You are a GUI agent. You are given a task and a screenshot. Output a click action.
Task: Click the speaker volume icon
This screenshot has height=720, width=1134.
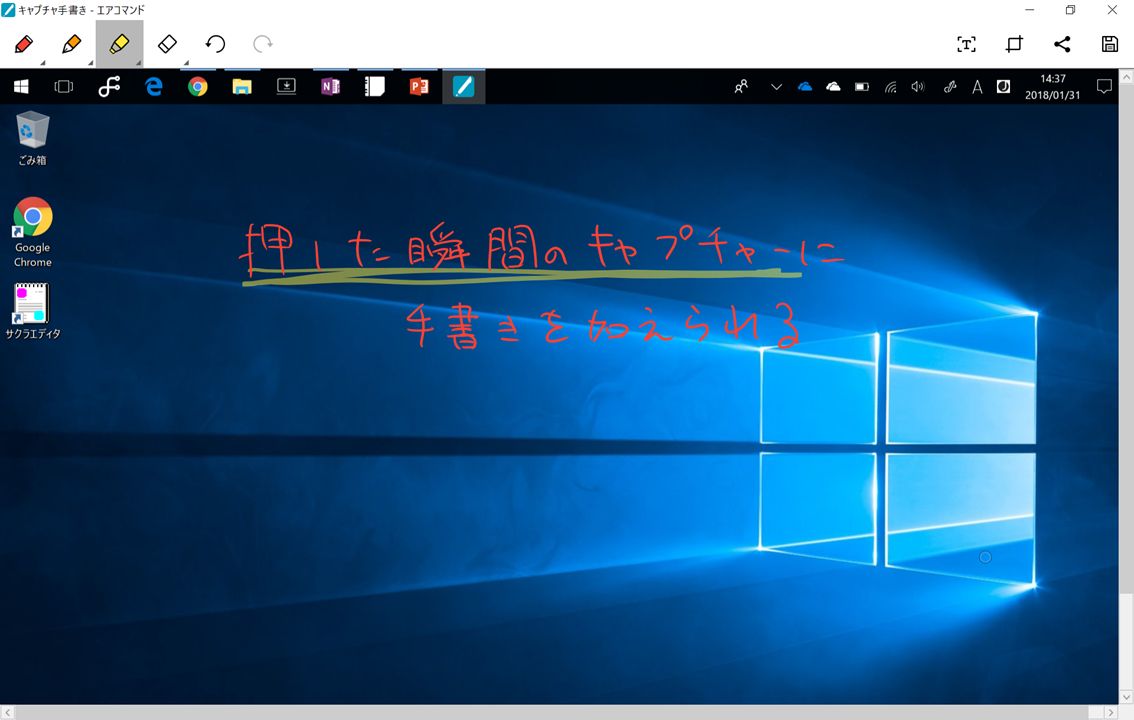(918, 87)
